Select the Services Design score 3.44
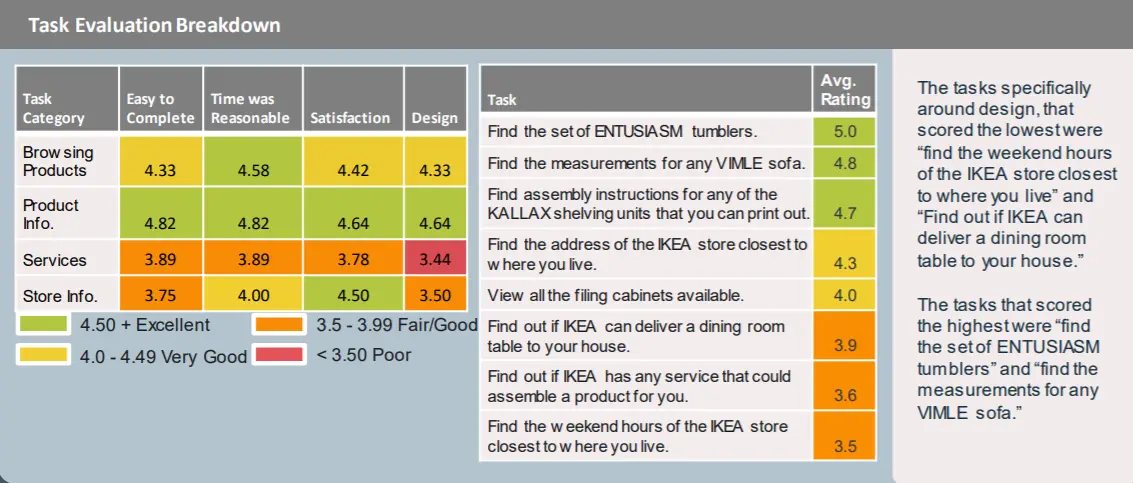 [x=433, y=260]
